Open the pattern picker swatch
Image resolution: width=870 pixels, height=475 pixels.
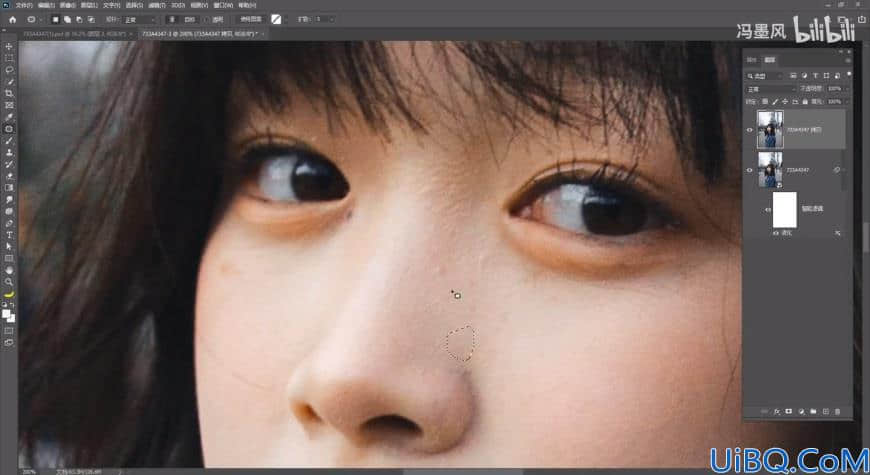(x=276, y=19)
